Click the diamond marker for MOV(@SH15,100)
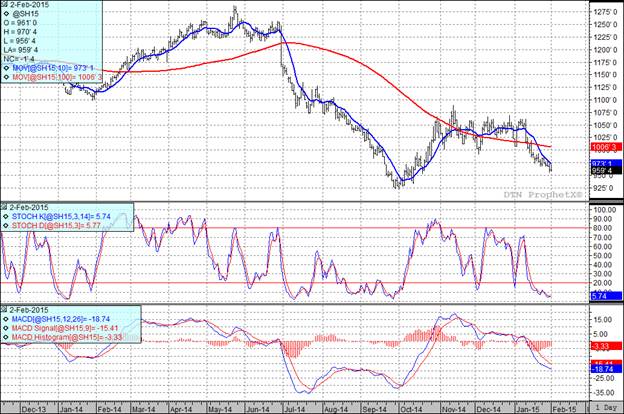Image resolution: width=624 pixels, height=414 pixels. pyautogui.click(x=7, y=77)
